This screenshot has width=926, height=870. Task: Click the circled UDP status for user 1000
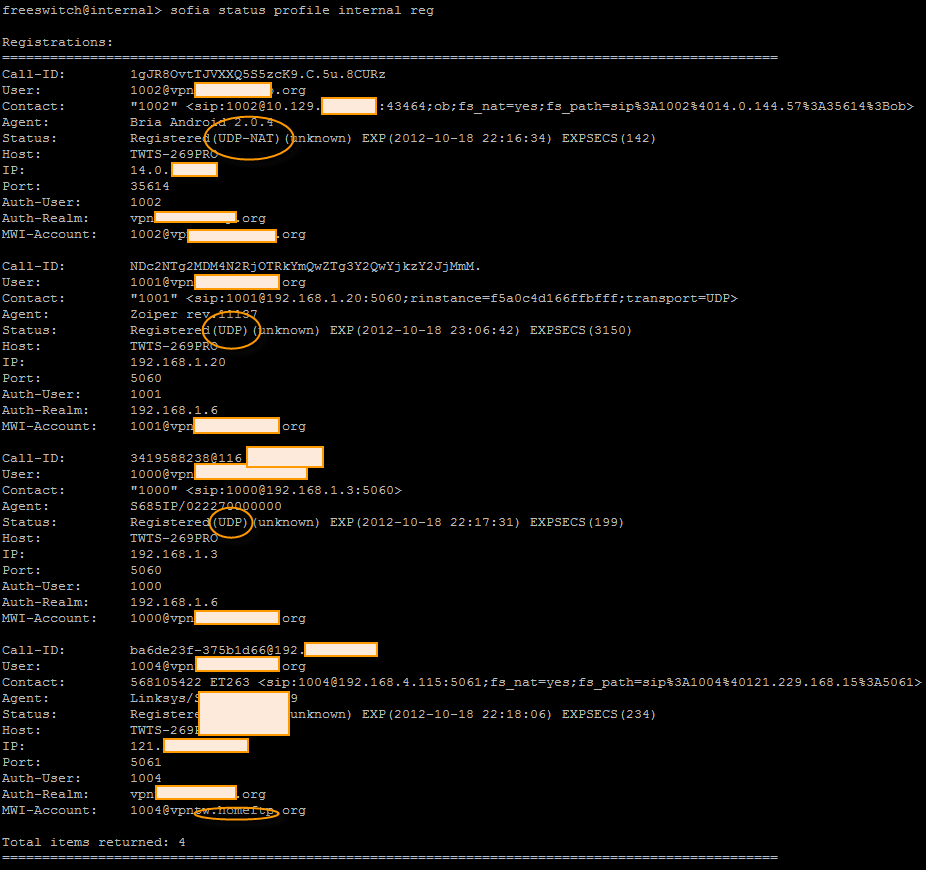point(230,522)
